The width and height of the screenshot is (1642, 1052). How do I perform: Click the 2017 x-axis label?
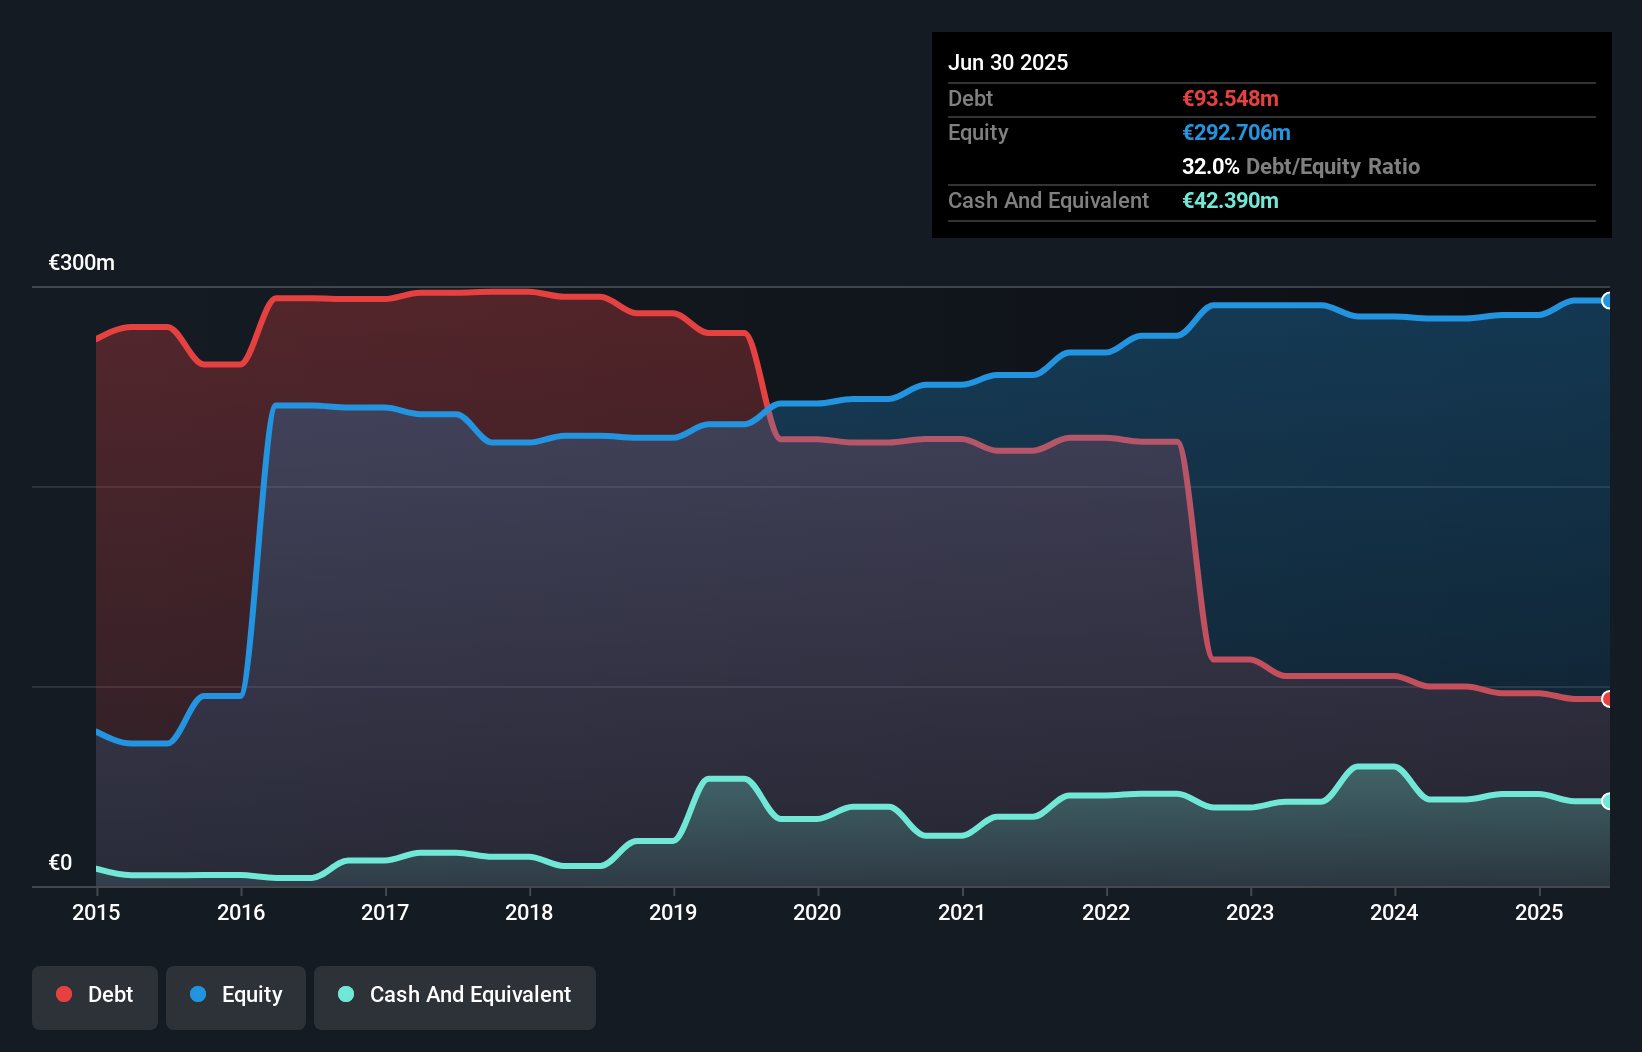pyautogui.click(x=385, y=912)
